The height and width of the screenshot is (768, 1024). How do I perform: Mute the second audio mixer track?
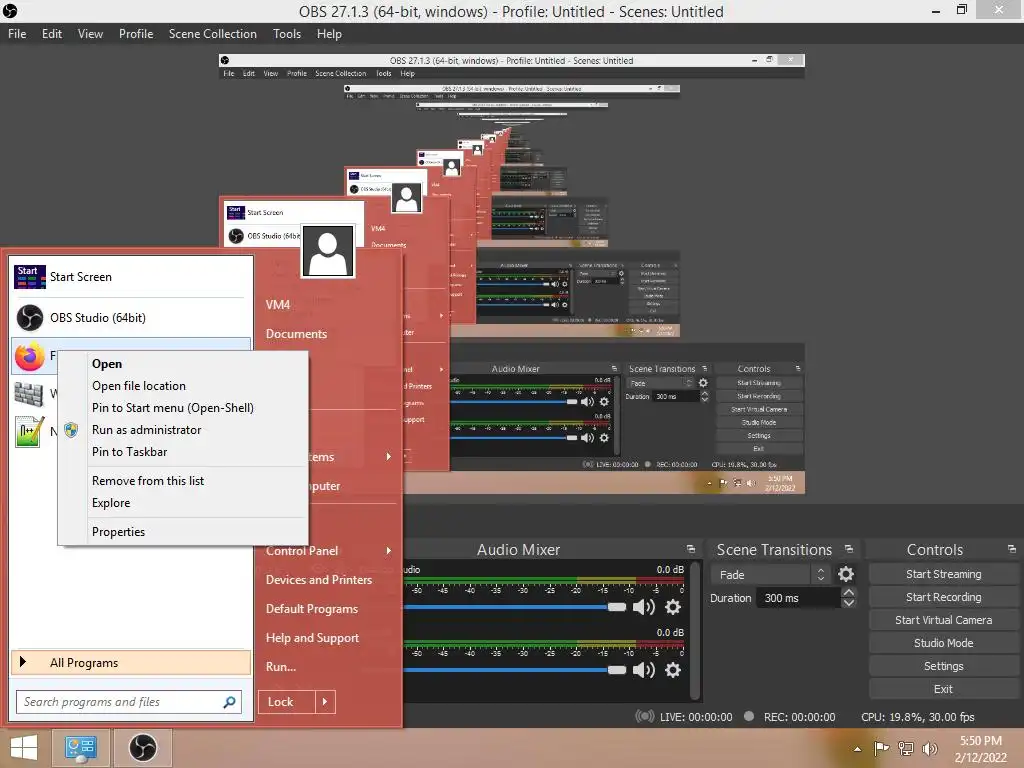(x=643, y=670)
